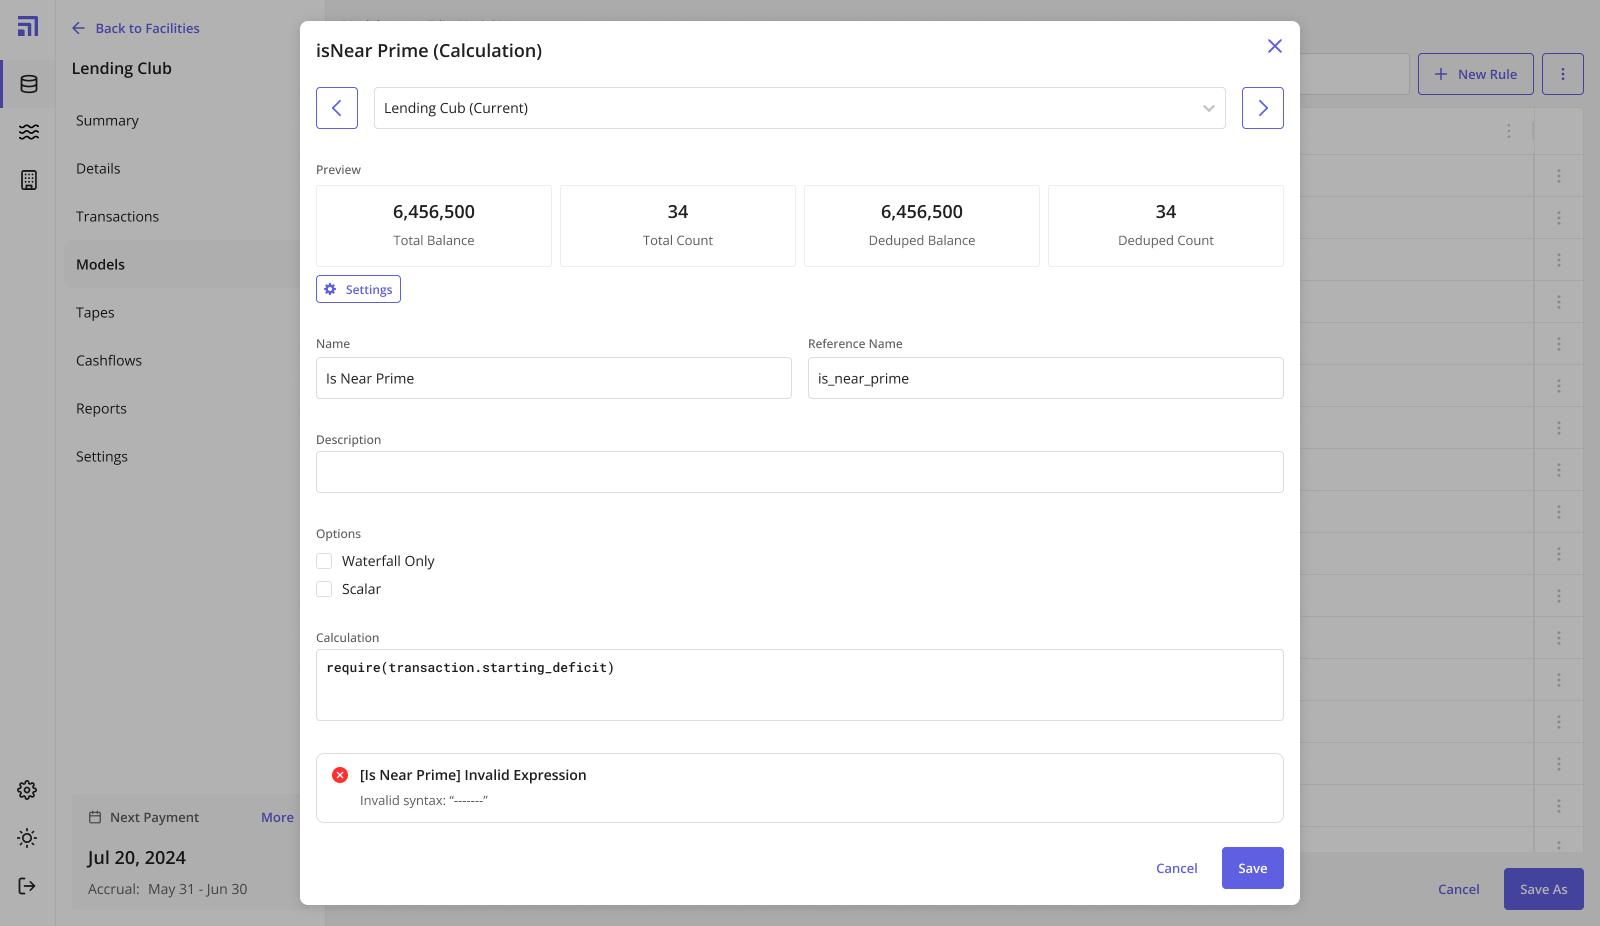Open the three-dot menu beside New Rule
This screenshot has height=926, width=1600.
pos(1562,74)
